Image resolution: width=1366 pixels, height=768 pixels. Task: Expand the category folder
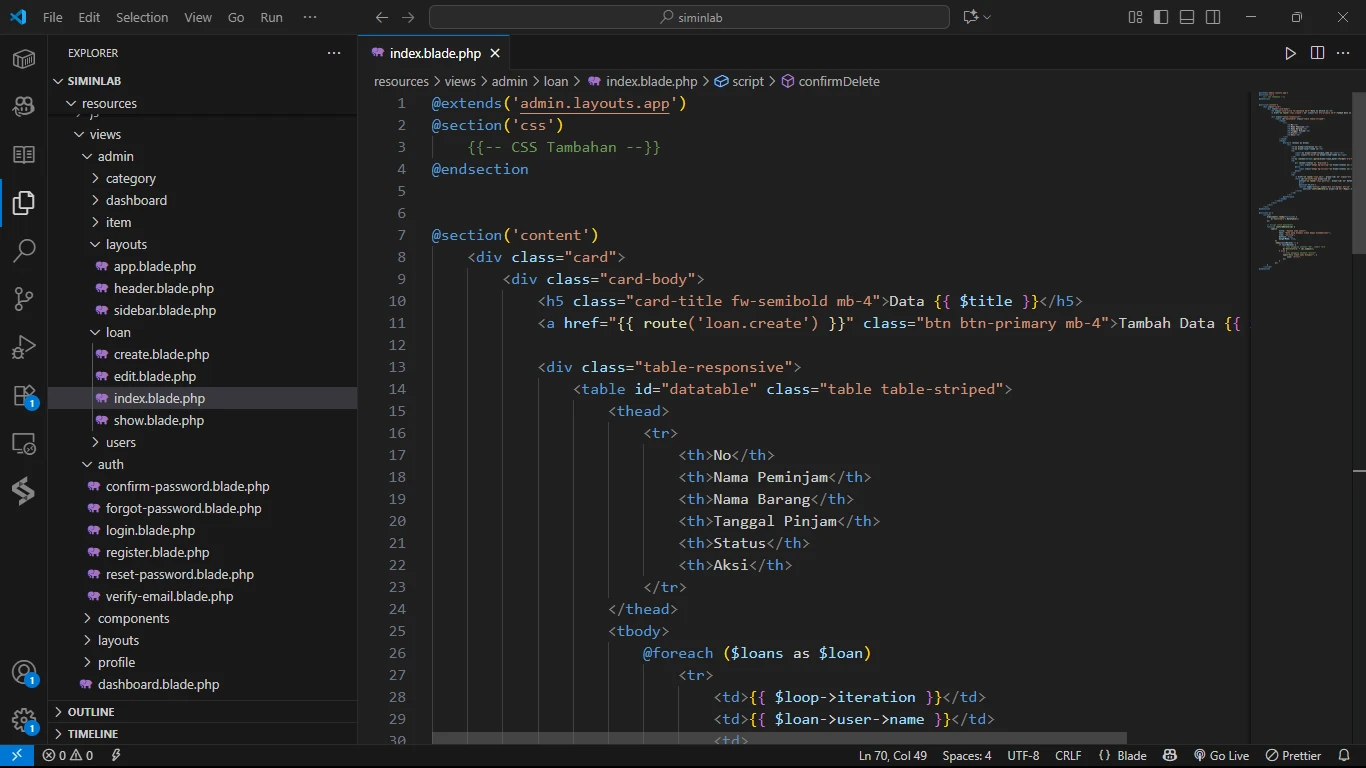[x=131, y=178]
